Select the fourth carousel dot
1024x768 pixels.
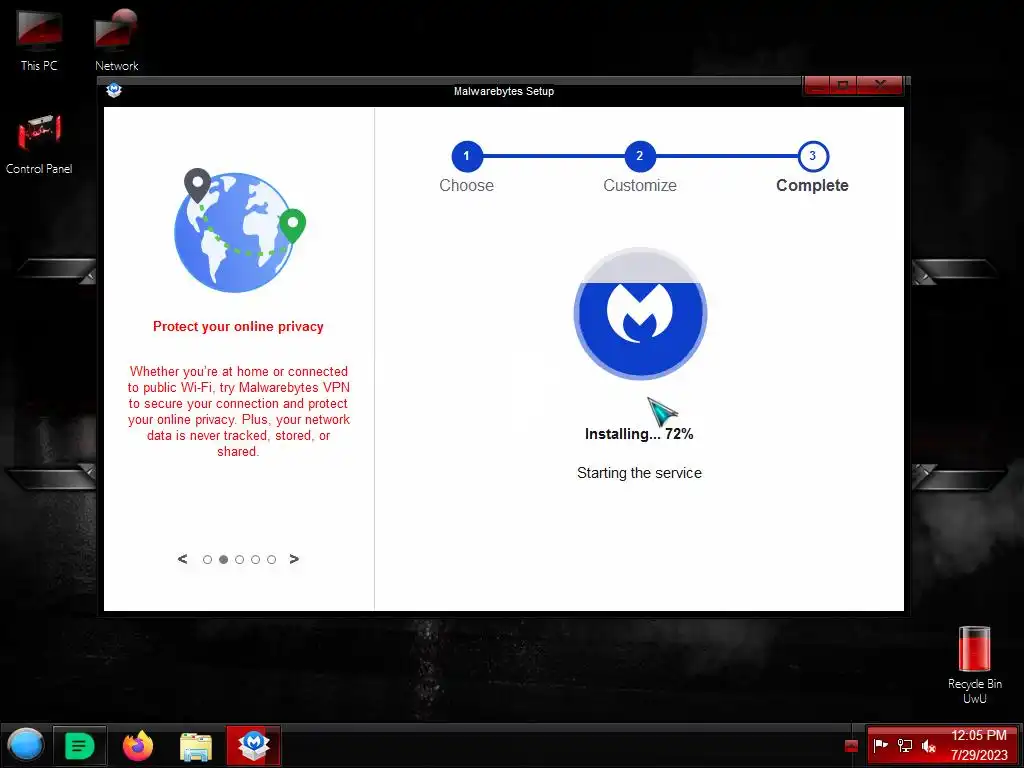tap(255, 560)
